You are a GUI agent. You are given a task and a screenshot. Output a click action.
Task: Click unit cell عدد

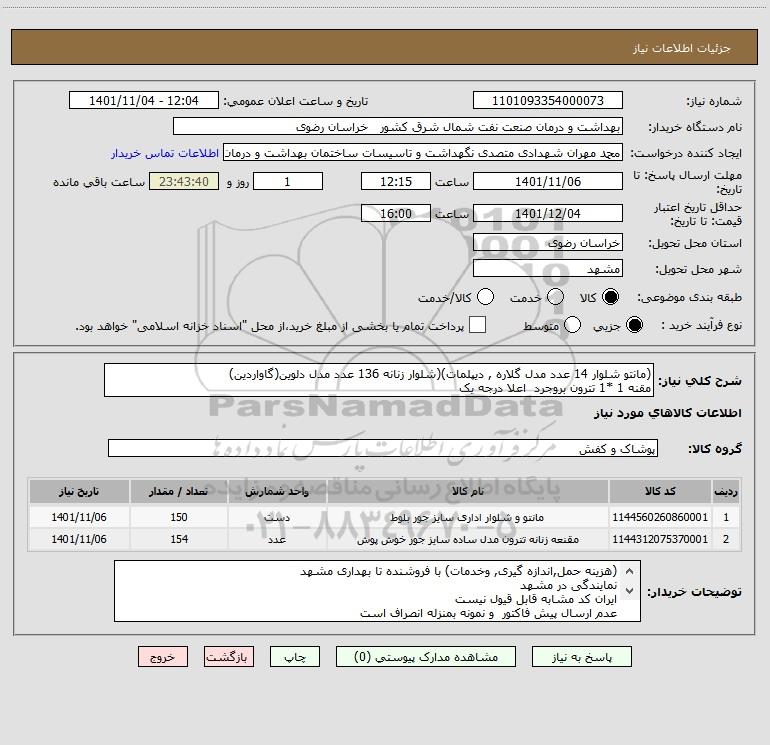(277, 539)
